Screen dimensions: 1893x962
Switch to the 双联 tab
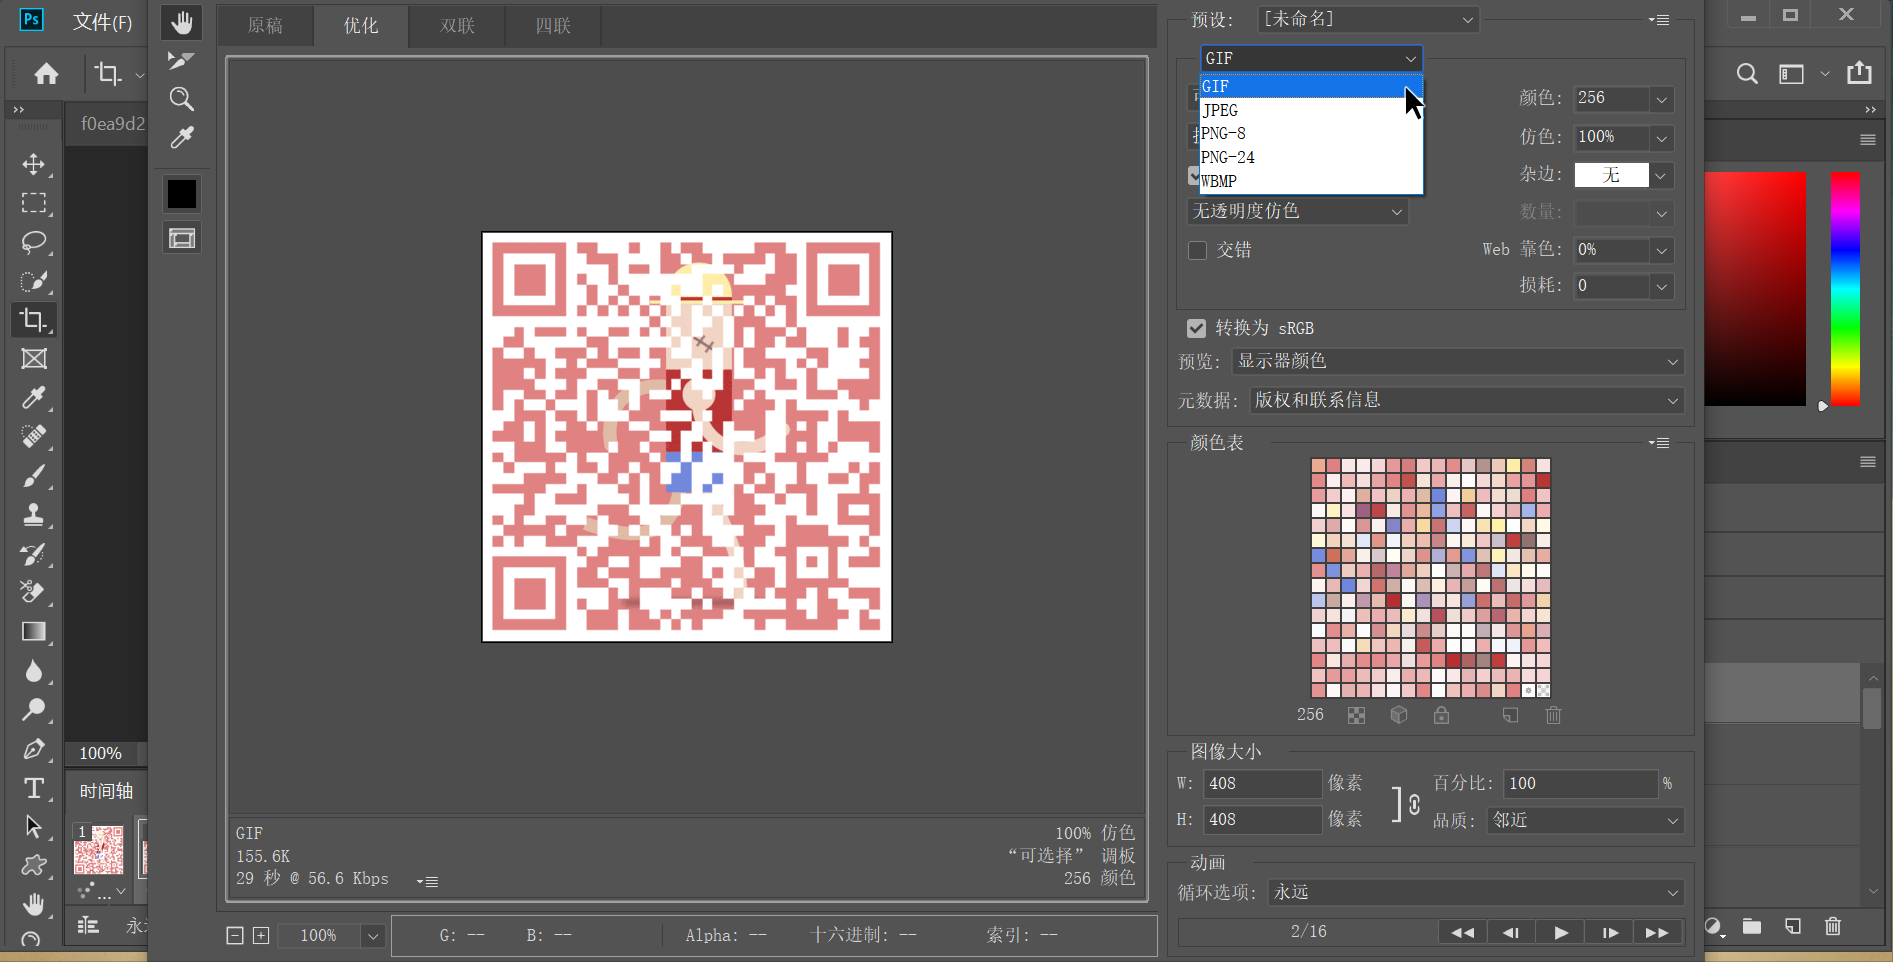457,25
